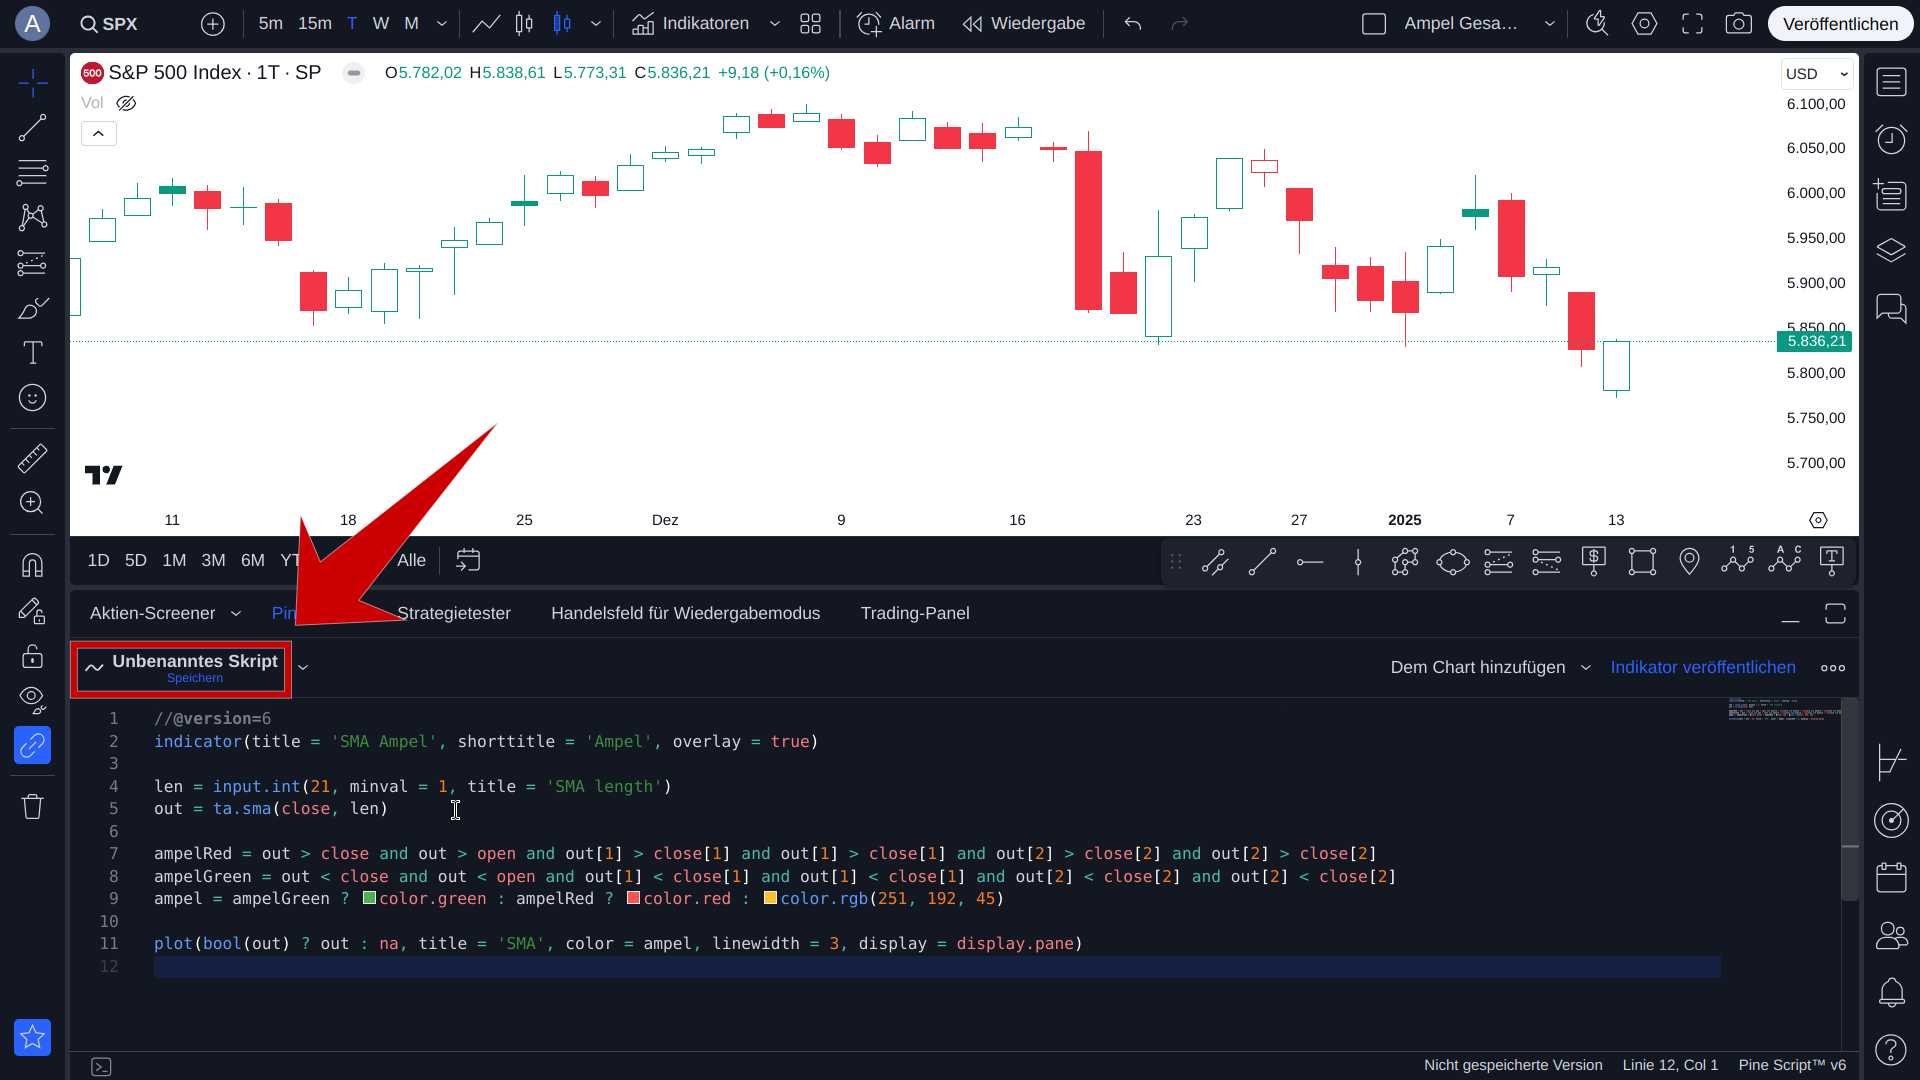Open the Pine console terminal icon
The image size is (1920, 1080).
[101, 1067]
